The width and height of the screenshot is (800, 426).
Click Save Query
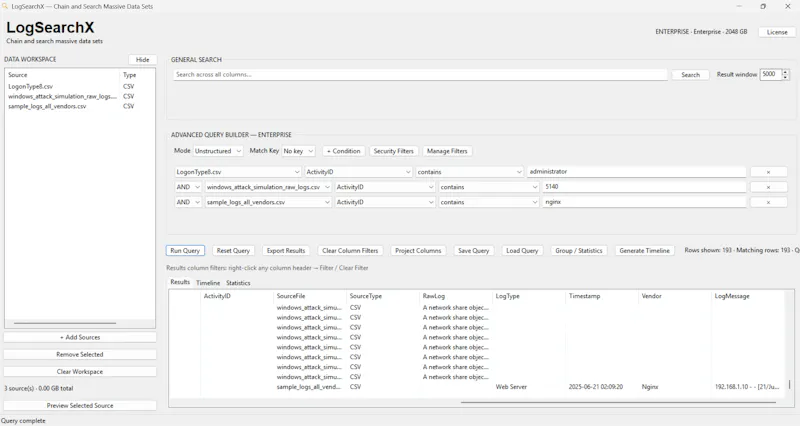(473, 250)
